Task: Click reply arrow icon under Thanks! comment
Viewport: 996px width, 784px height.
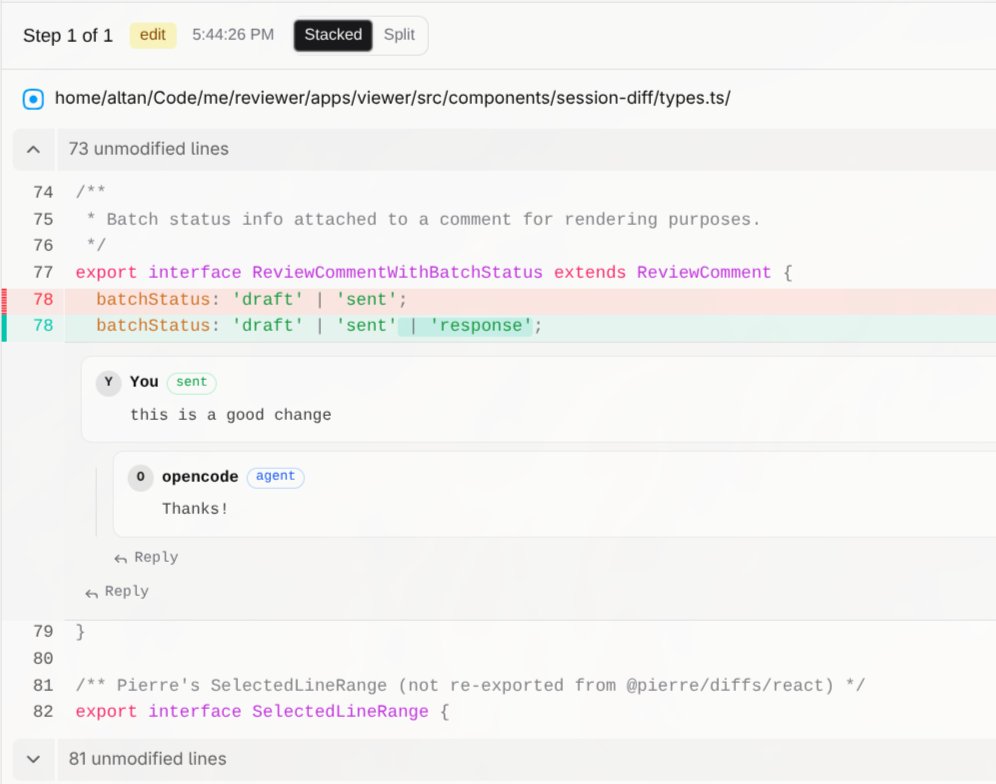Action: pyautogui.click(x=120, y=558)
